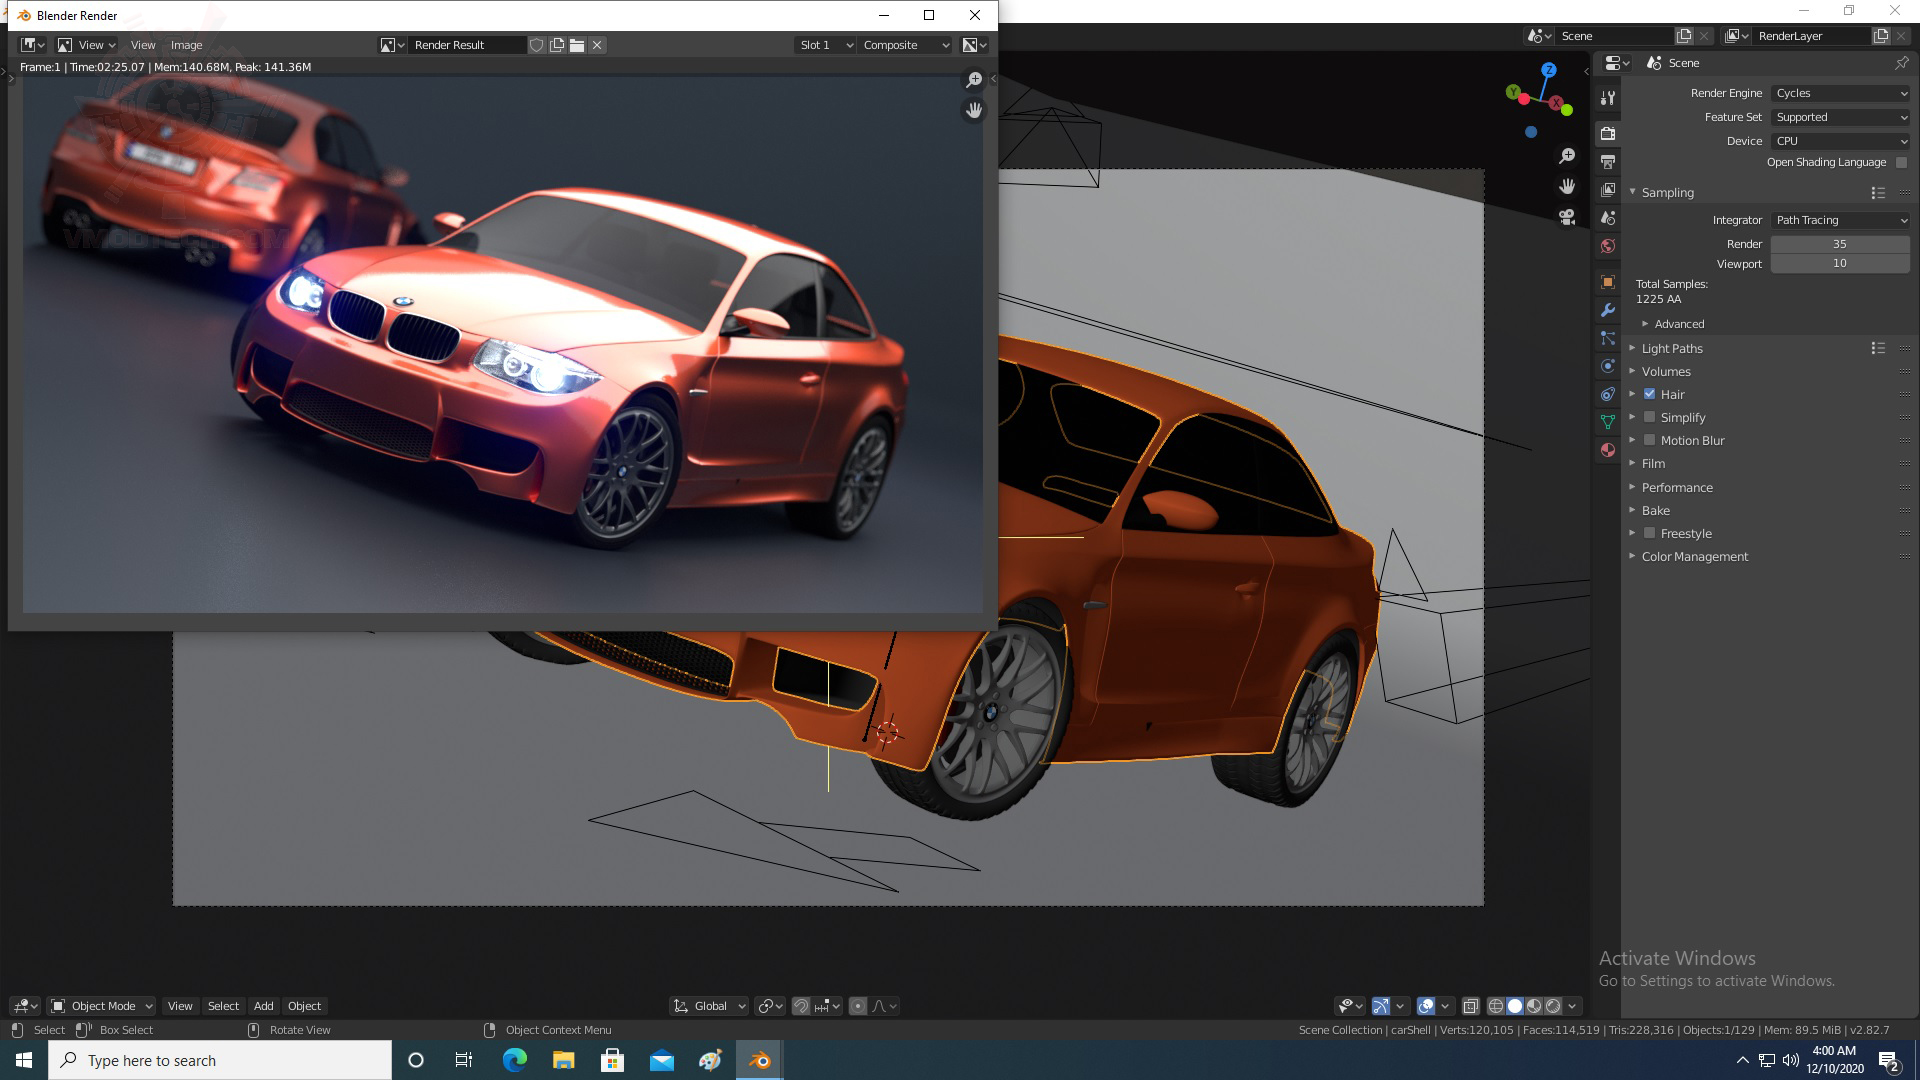Expand the Light Paths panel
Screen dimensions: 1920x1080
[x=1672, y=348]
